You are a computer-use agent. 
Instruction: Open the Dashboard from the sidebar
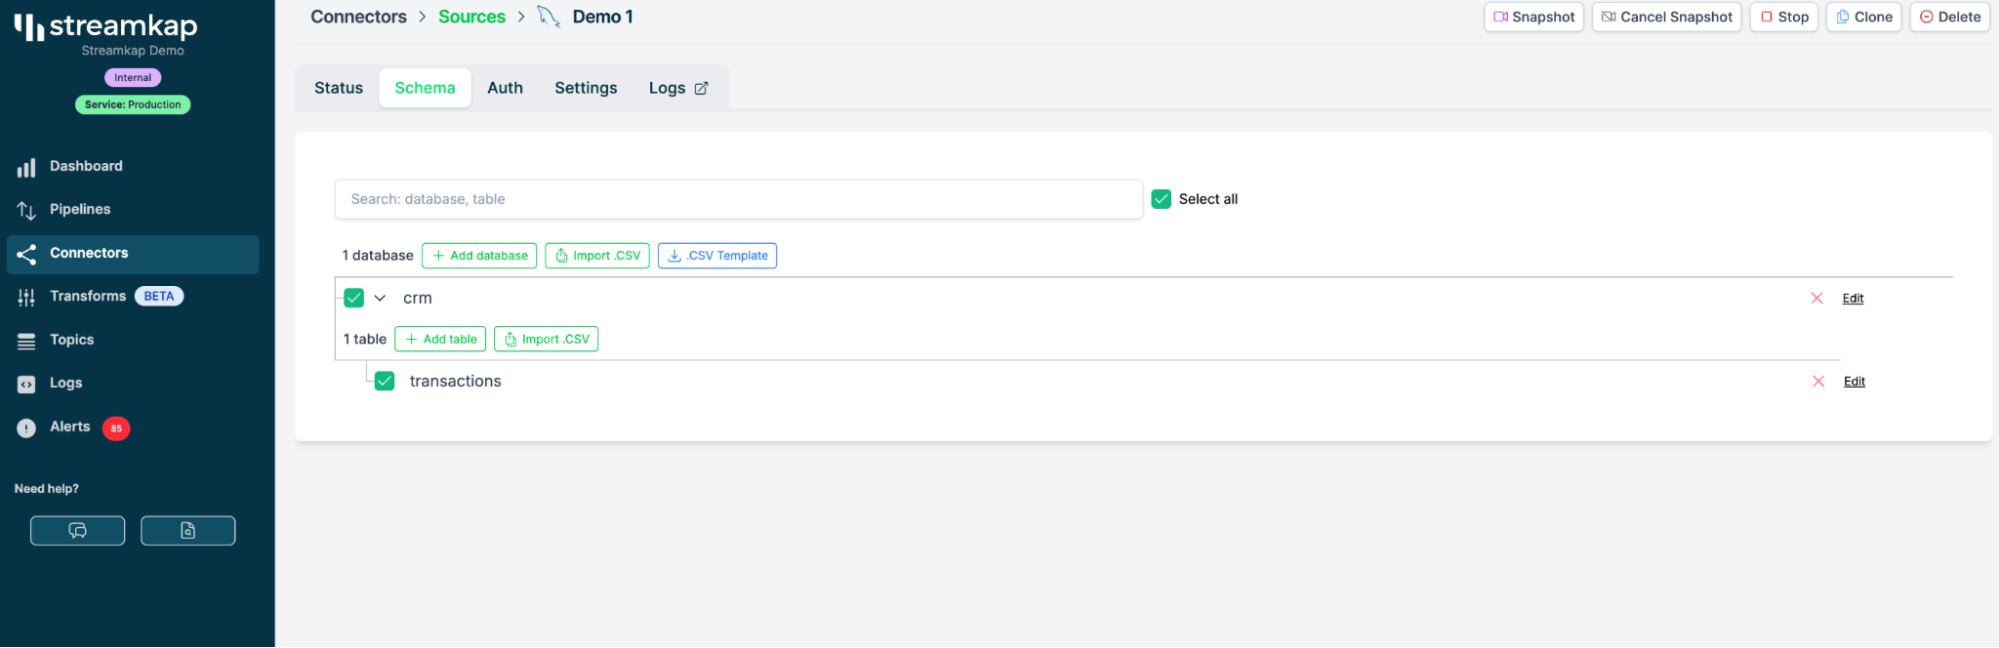pyautogui.click(x=86, y=166)
